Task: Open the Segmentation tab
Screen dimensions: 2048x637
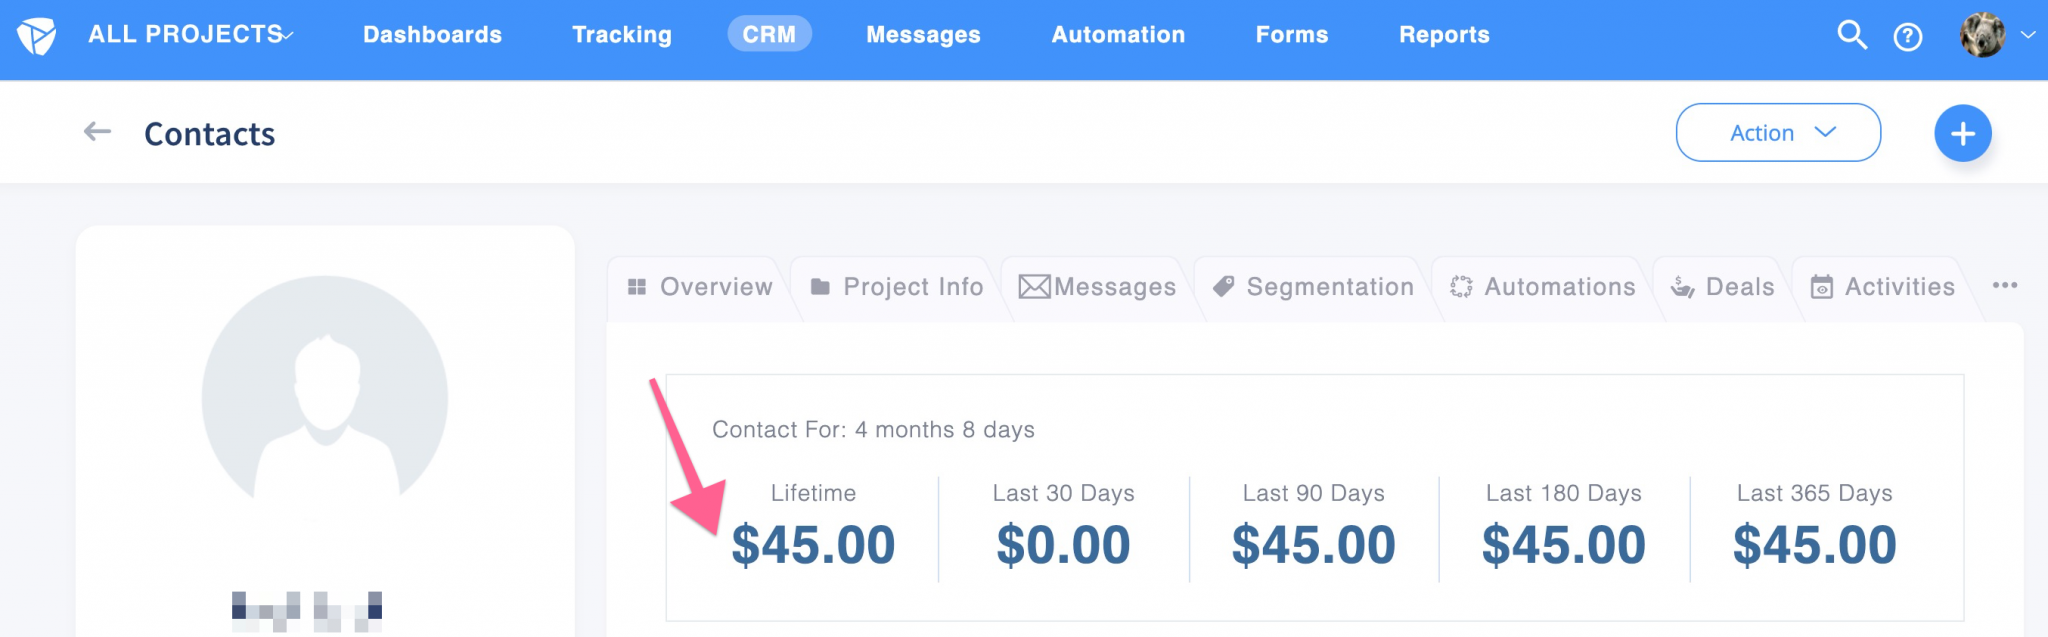Action: pos(1313,287)
